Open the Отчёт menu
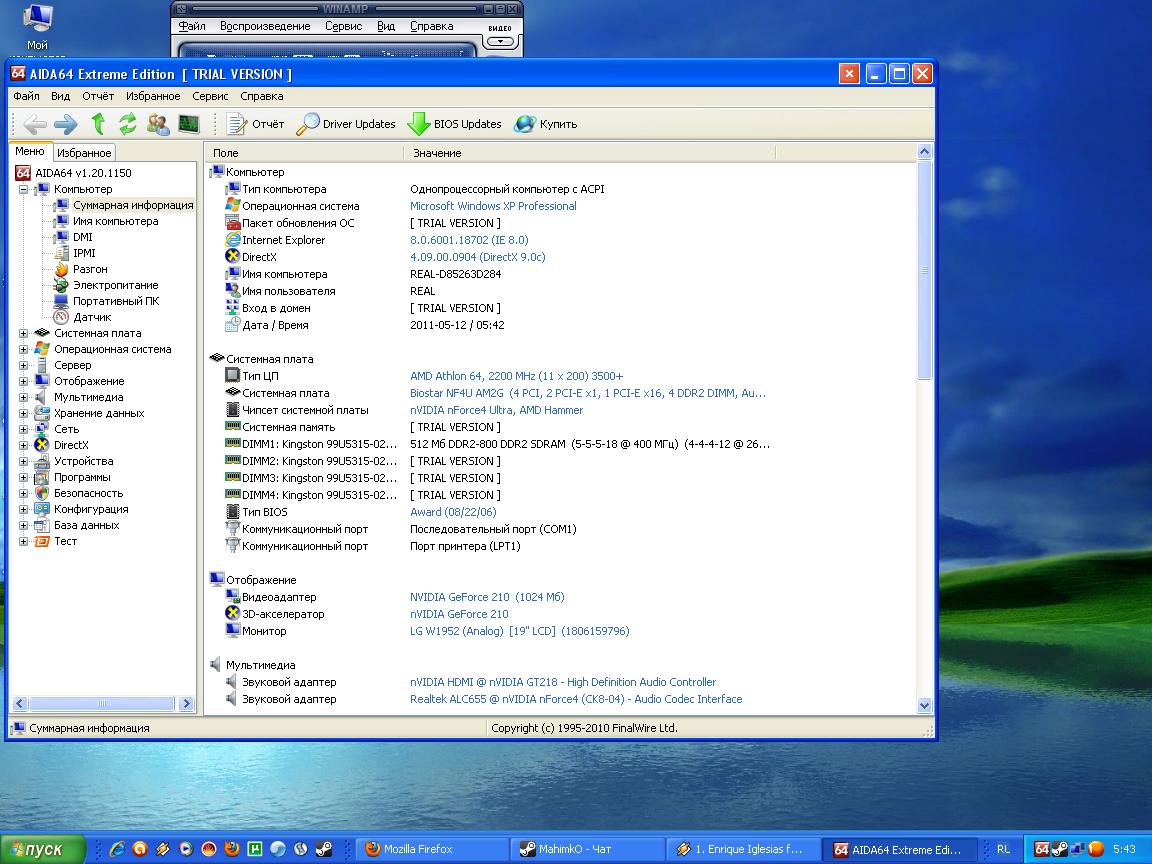 tap(98, 96)
